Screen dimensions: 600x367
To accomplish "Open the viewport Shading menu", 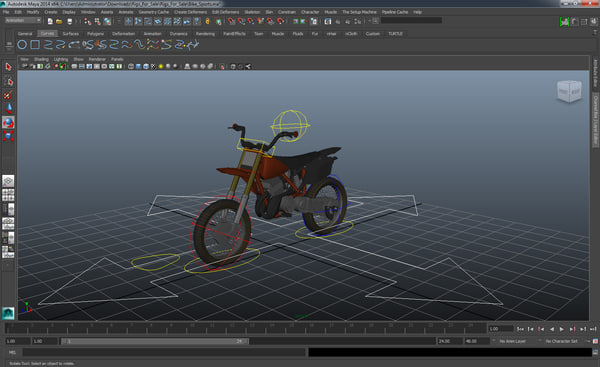I will point(41,59).
